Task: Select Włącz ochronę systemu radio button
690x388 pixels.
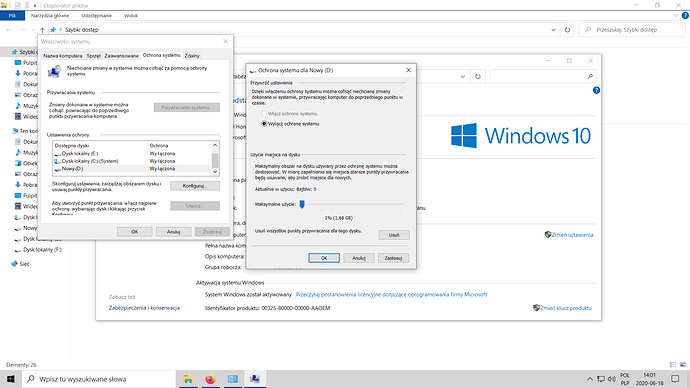Action: tap(264, 113)
